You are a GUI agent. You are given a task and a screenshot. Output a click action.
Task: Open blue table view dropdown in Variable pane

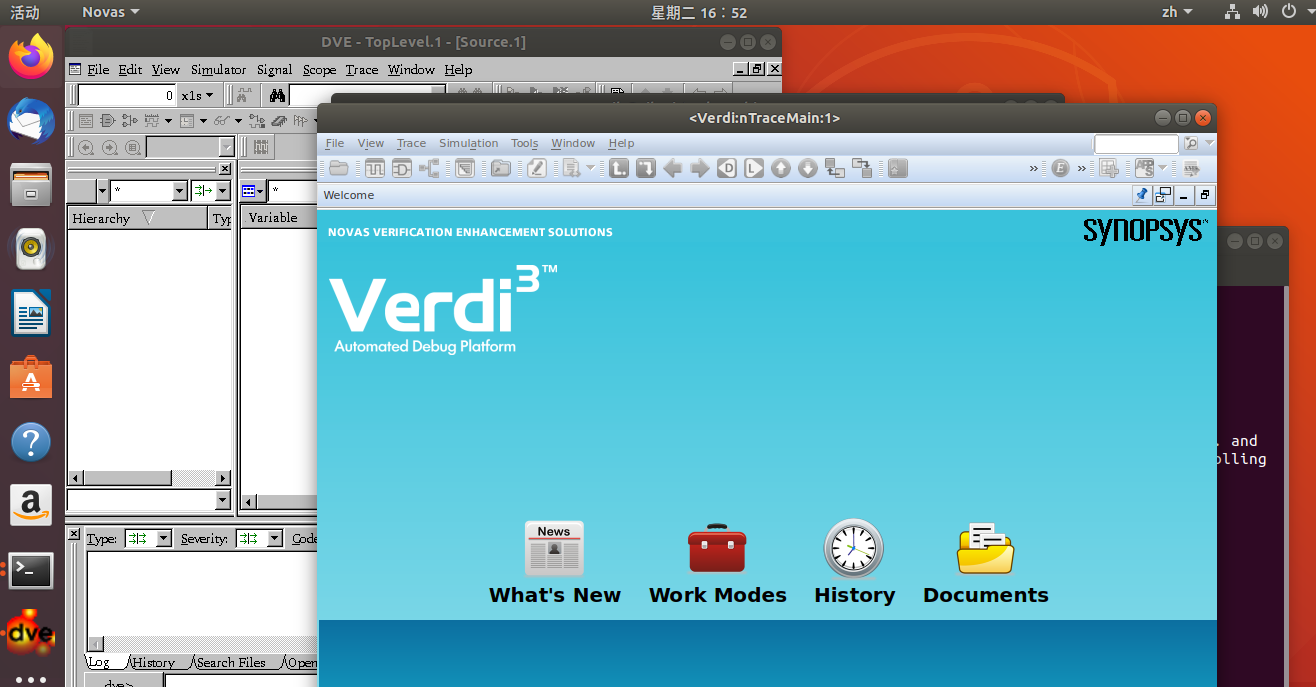[253, 191]
